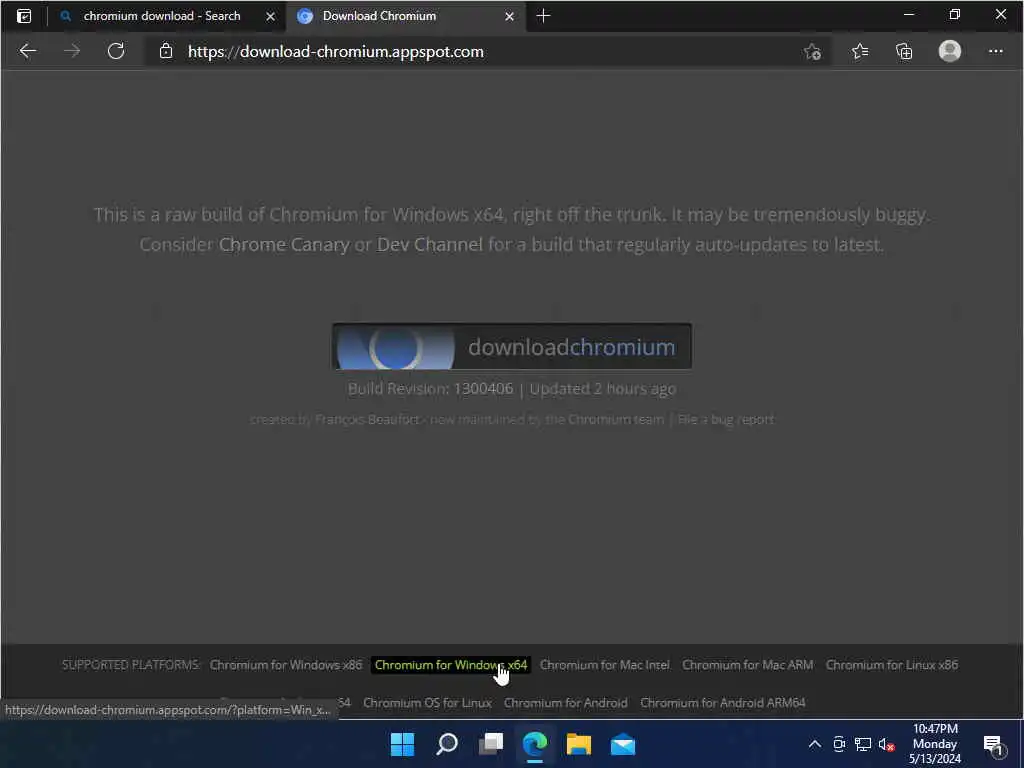Open the Collections icon
The image size is (1024, 768).
[904, 51]
